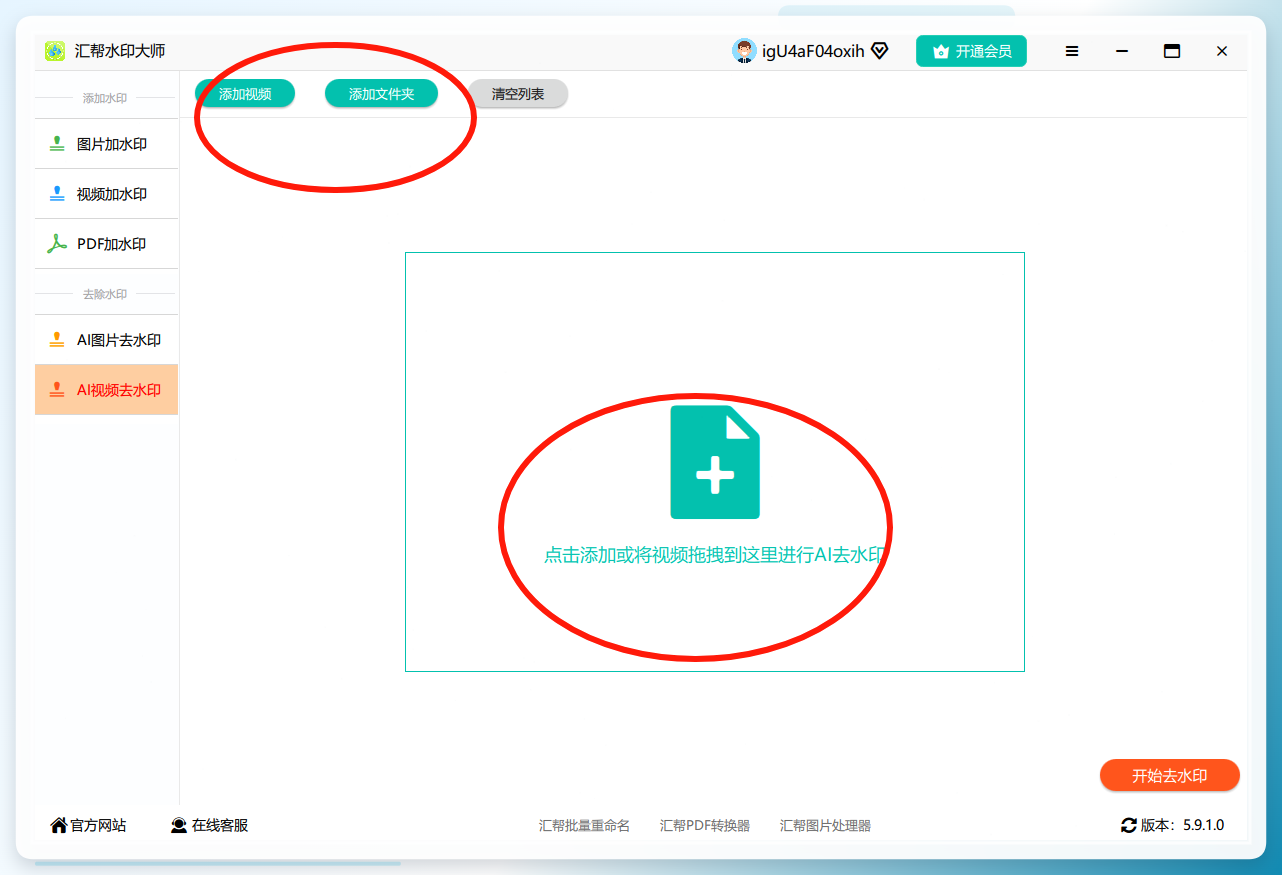Viewport: 1282px width, 875px height.
Task: Open the 官方网站 link
Action: click(x=88, y=826)
